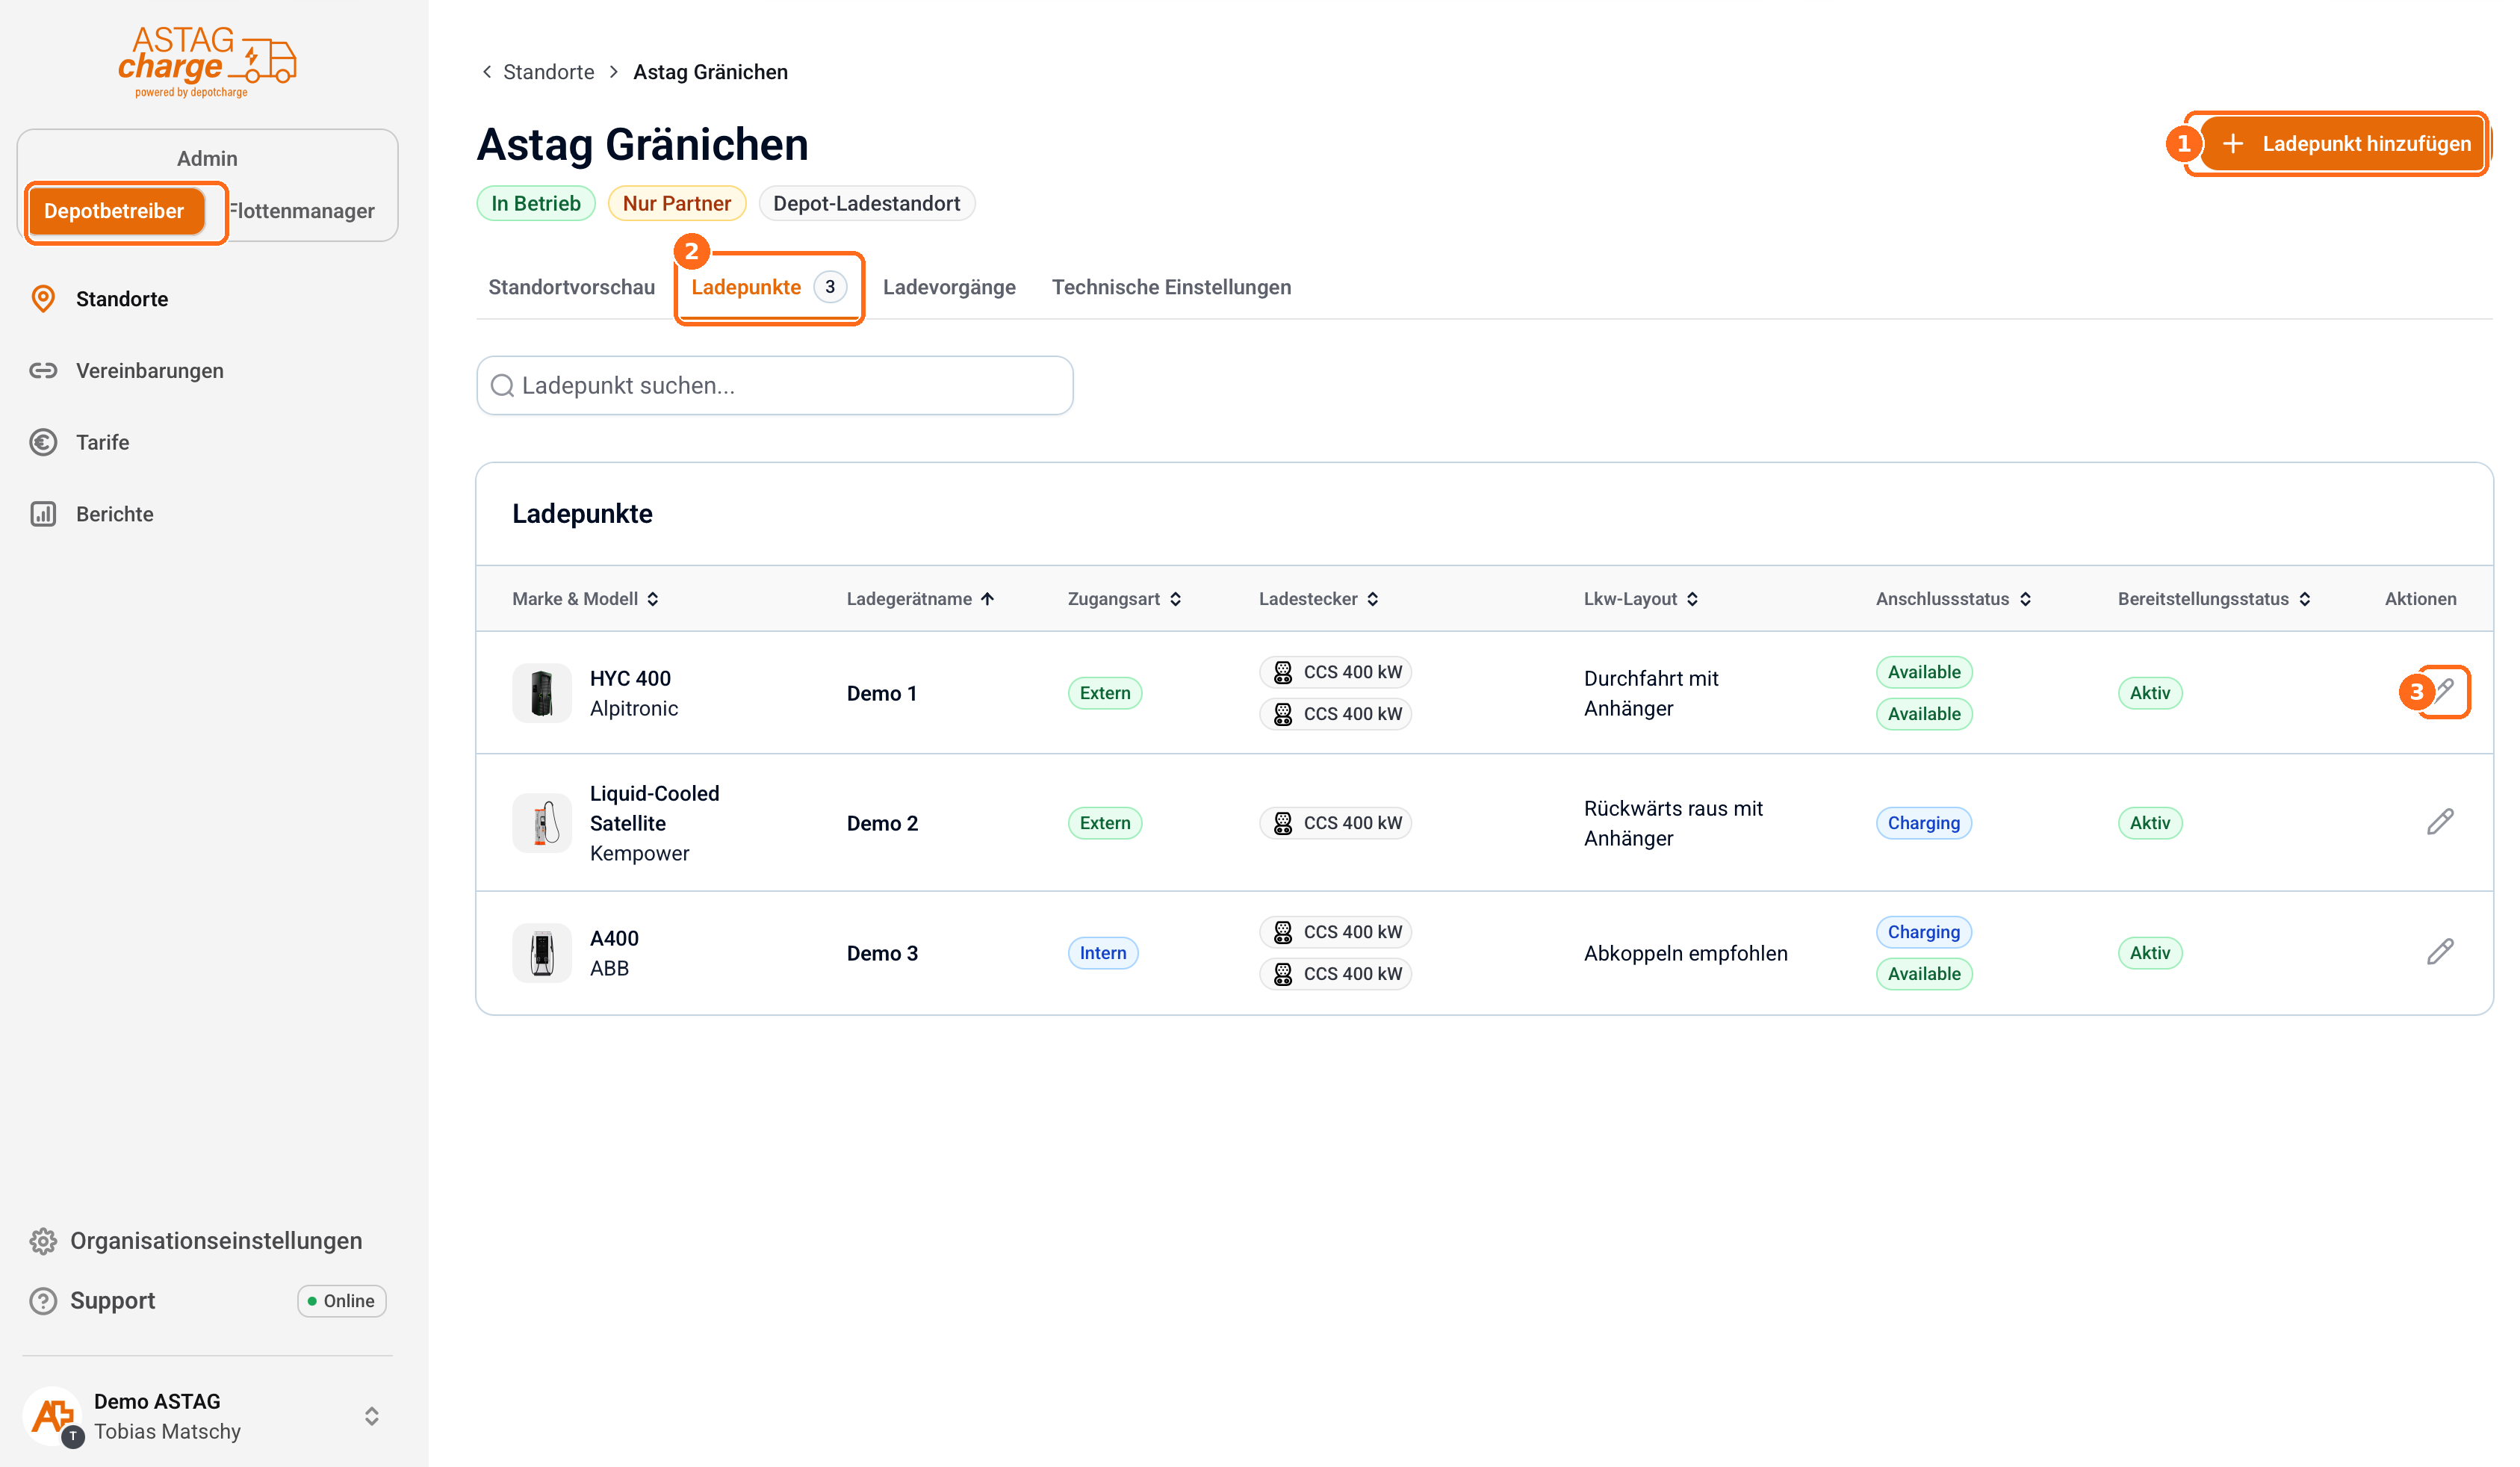Screen dimensions: 2520x1467
Task: Open the Standortvorschau tab
Action: click(x=572, y=288)
